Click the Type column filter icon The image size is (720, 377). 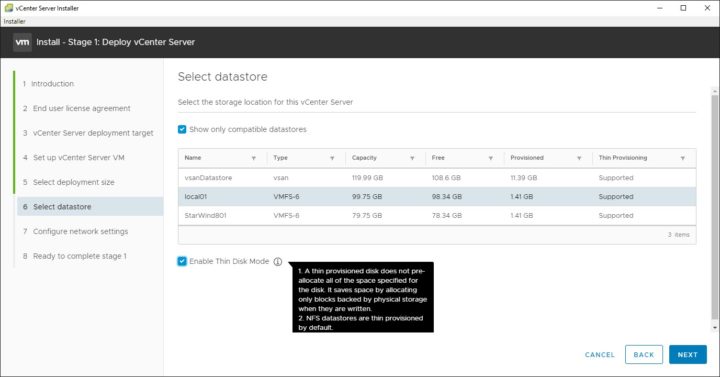(x=332, y=158)
